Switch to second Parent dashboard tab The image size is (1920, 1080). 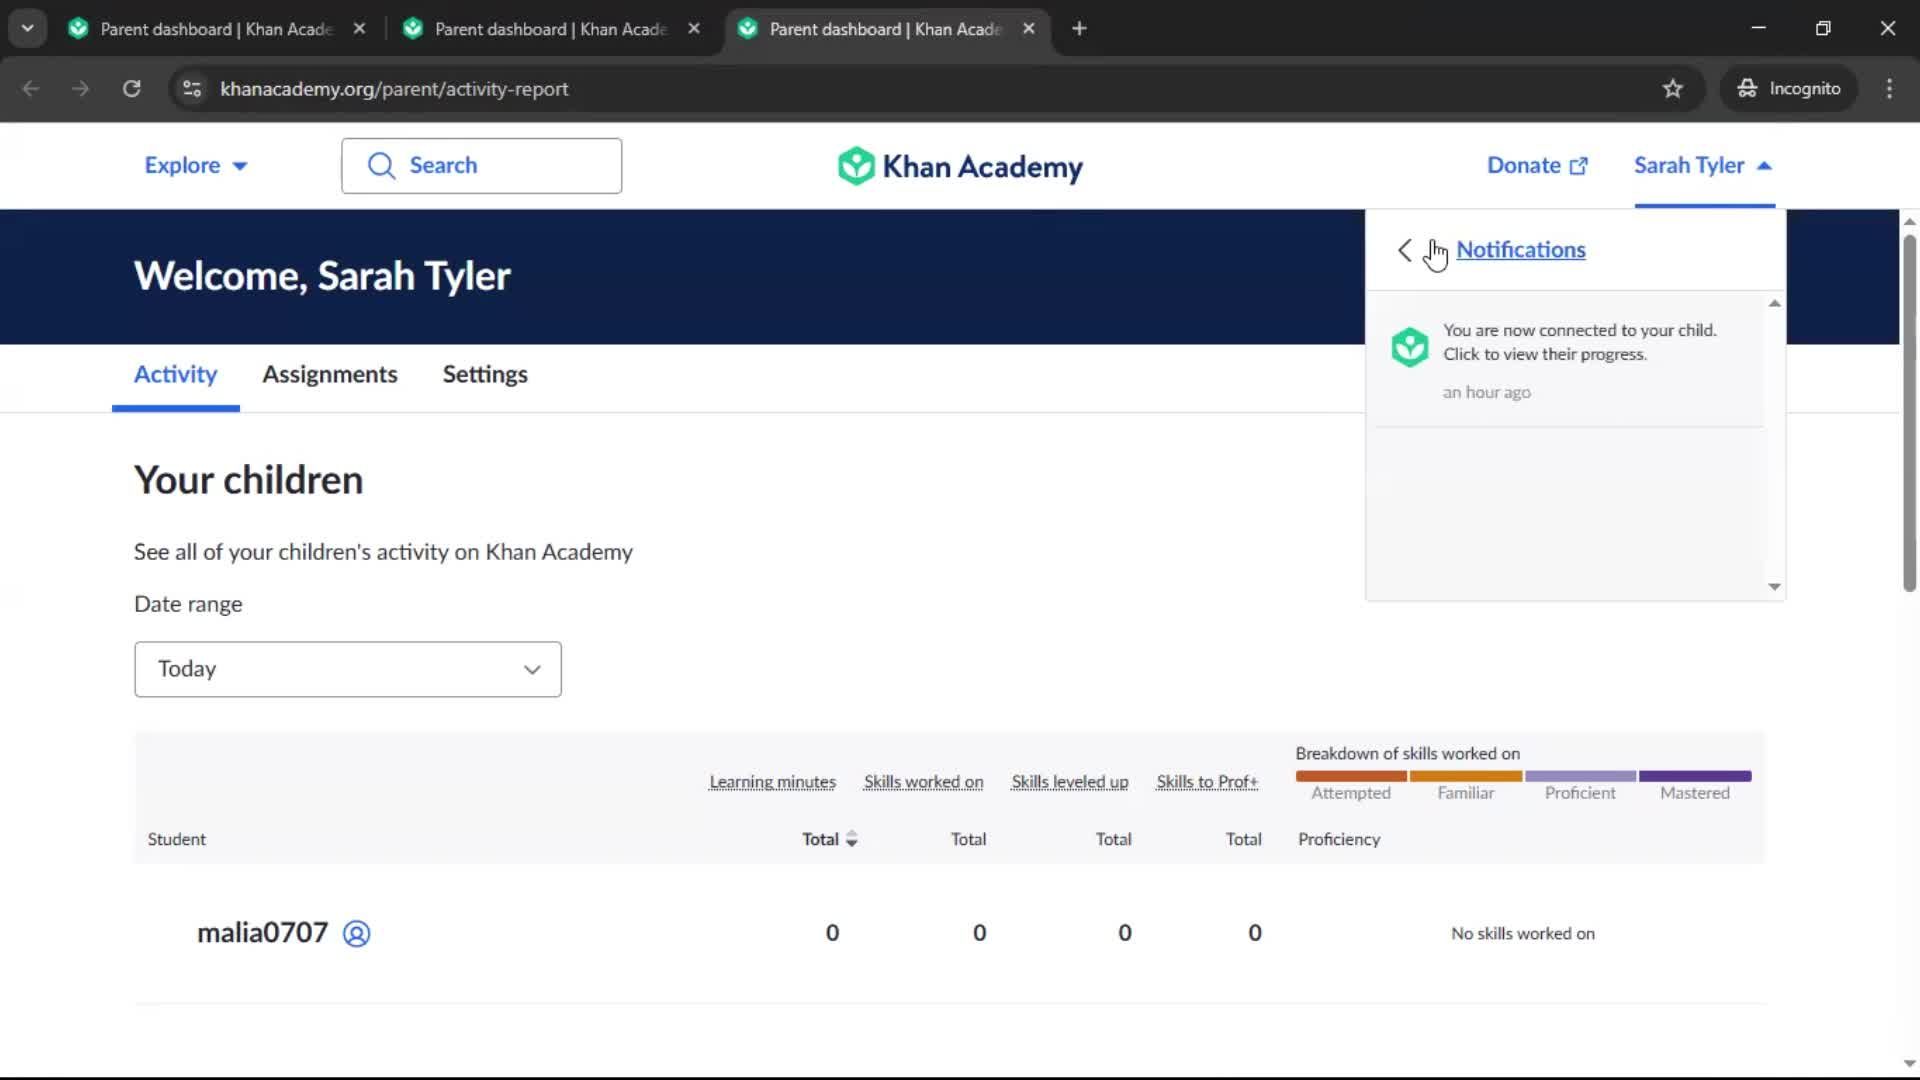(x=550, y=29)
